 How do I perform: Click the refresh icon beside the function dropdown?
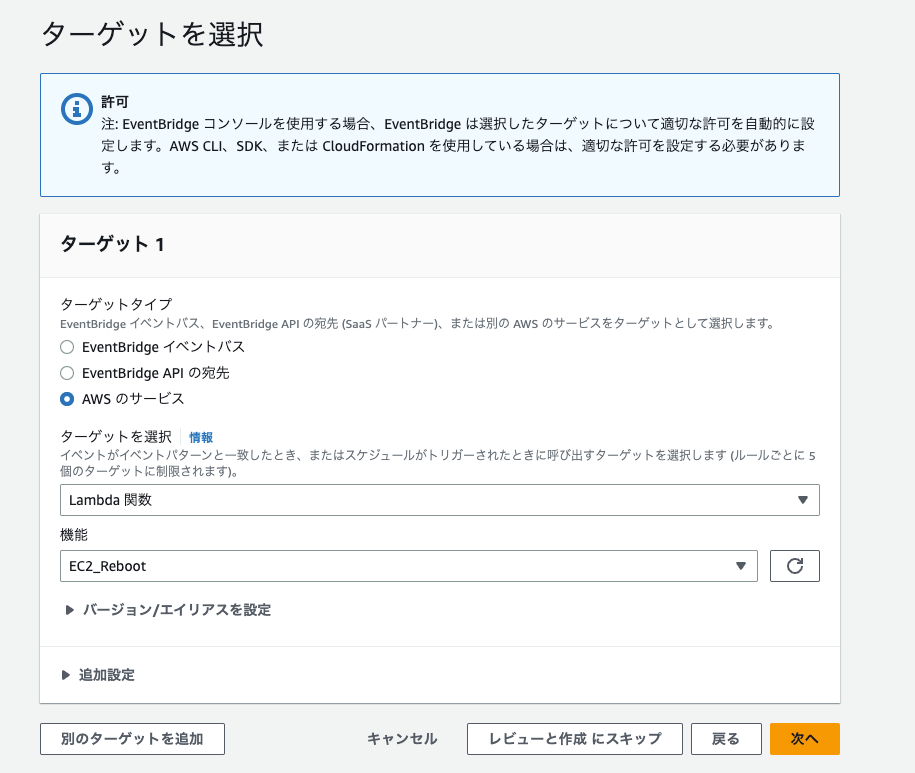coord(794,565)
